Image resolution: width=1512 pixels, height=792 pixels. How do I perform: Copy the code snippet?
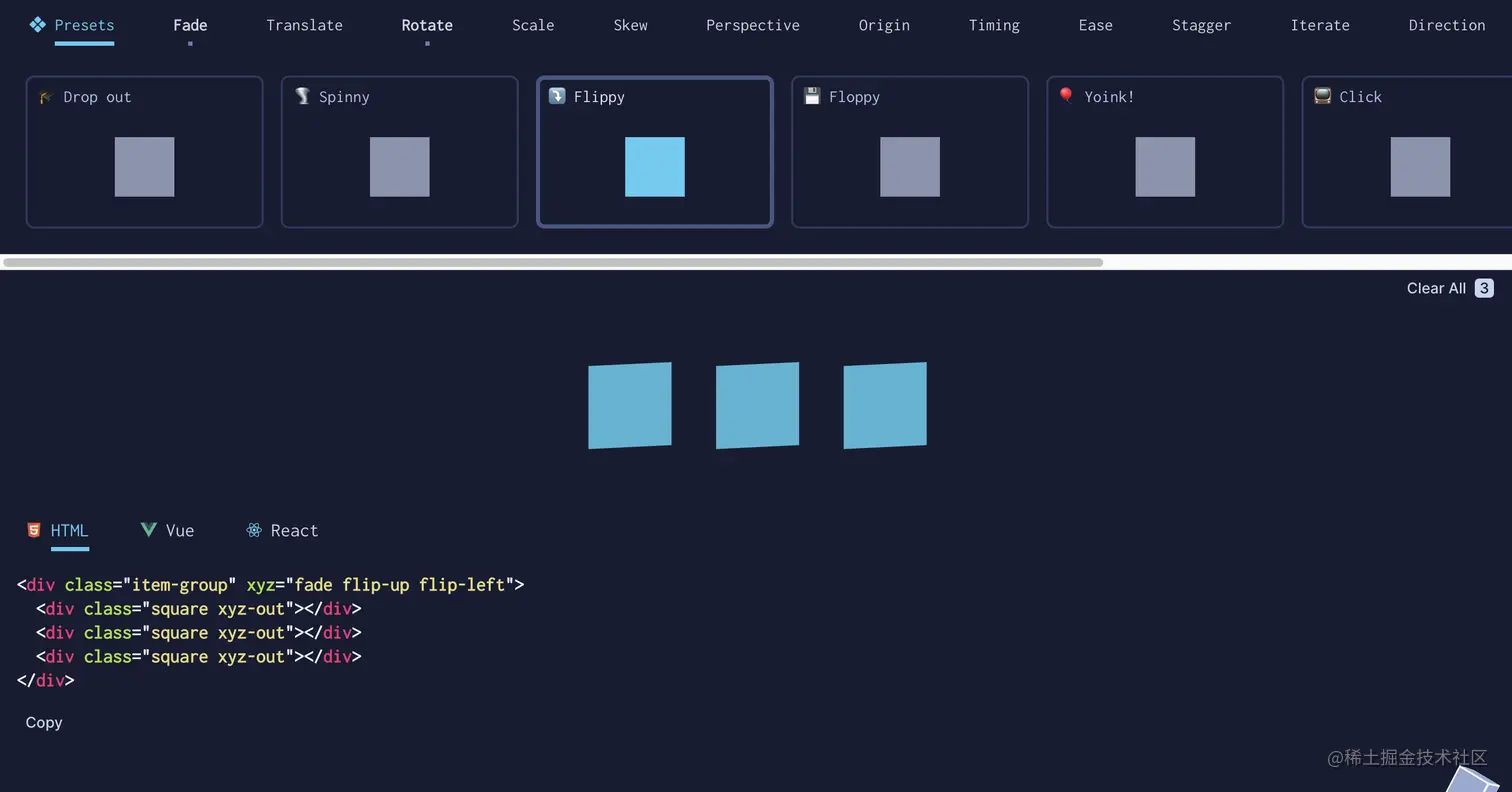(x=44, y=723)
